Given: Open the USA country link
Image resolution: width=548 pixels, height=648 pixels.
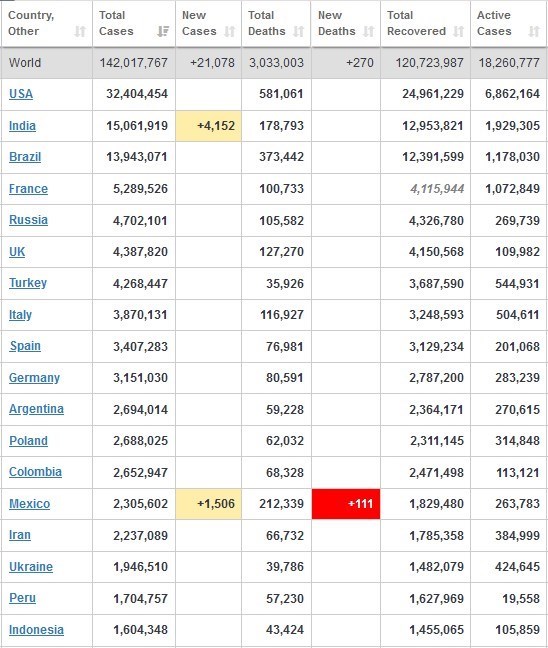Looking at the screenshot, I should pyautogui.click(x=21, y=94).
